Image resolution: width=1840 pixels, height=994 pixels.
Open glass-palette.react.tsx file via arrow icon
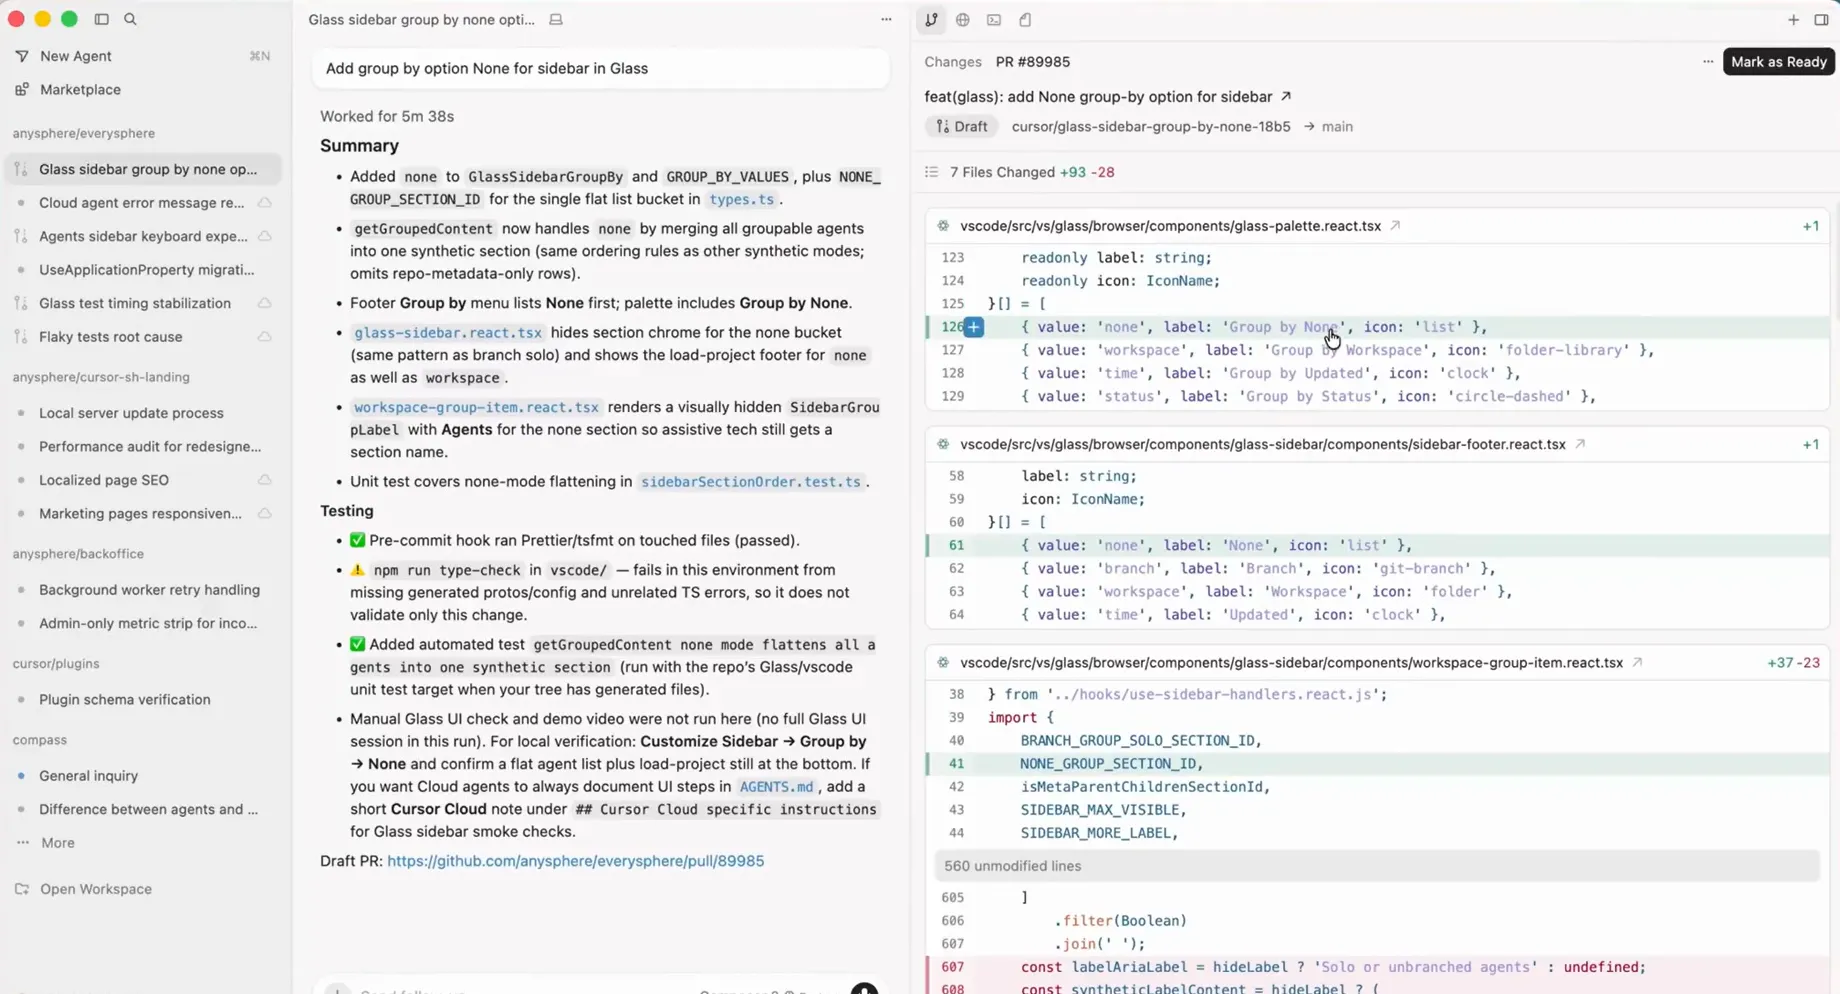click(1395, 226)
